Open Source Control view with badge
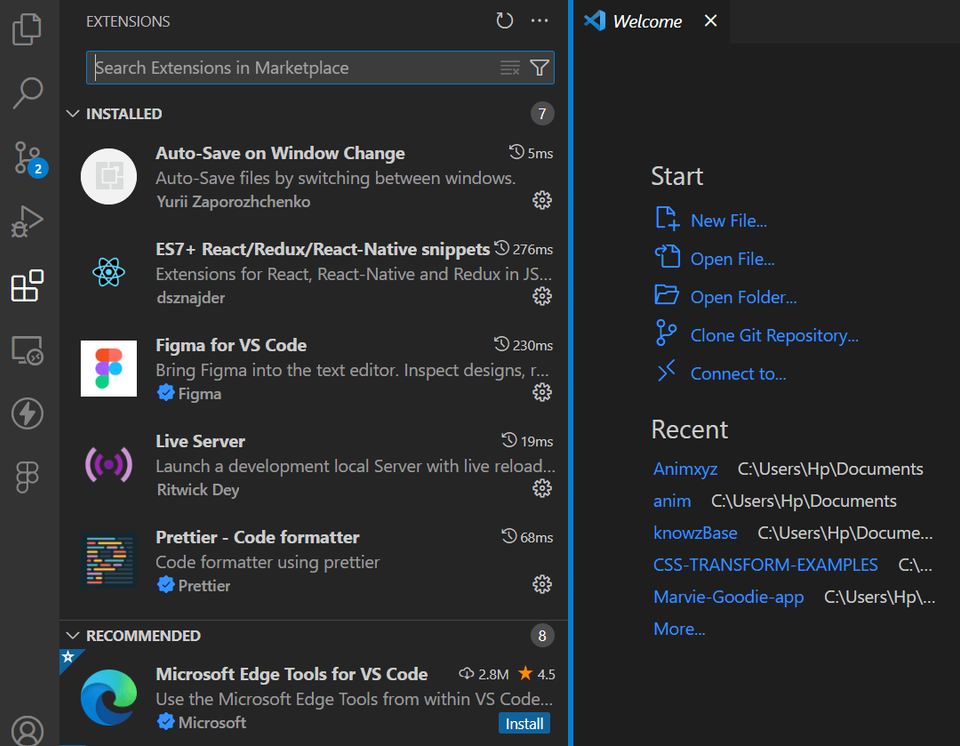 coord(27,157)
